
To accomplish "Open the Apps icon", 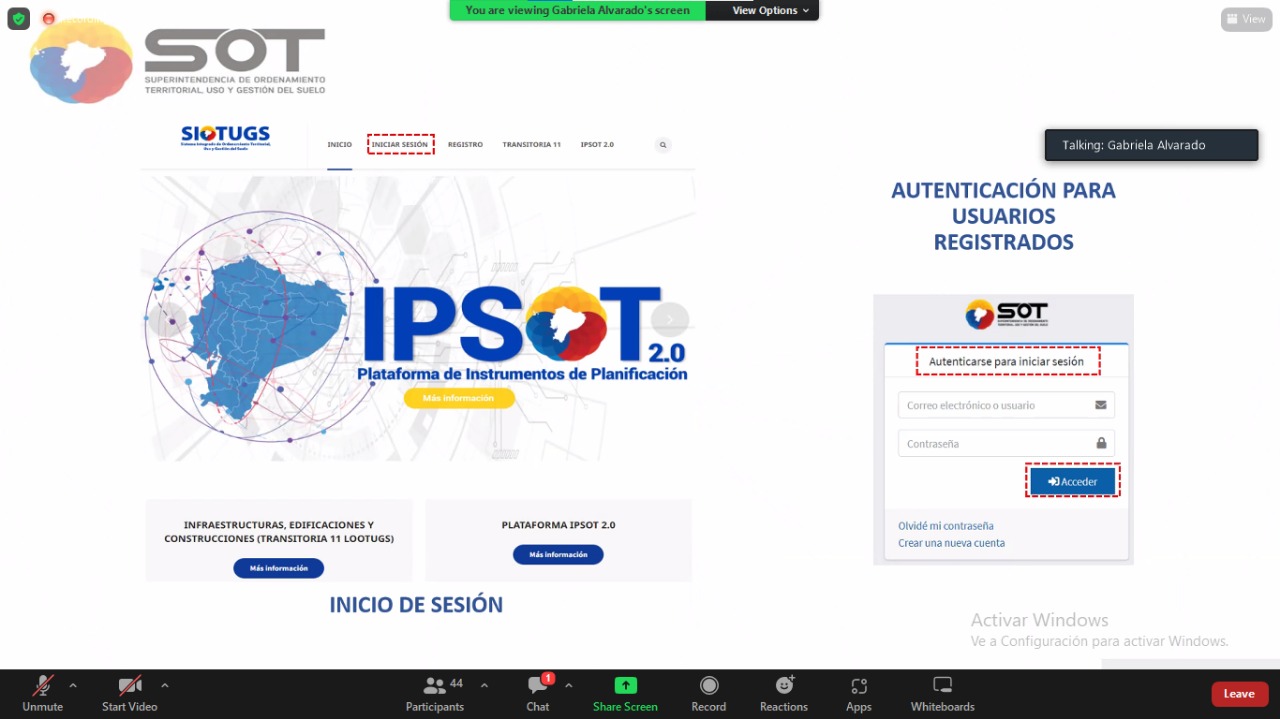I will pyautogui.click(x=859, y=686).
